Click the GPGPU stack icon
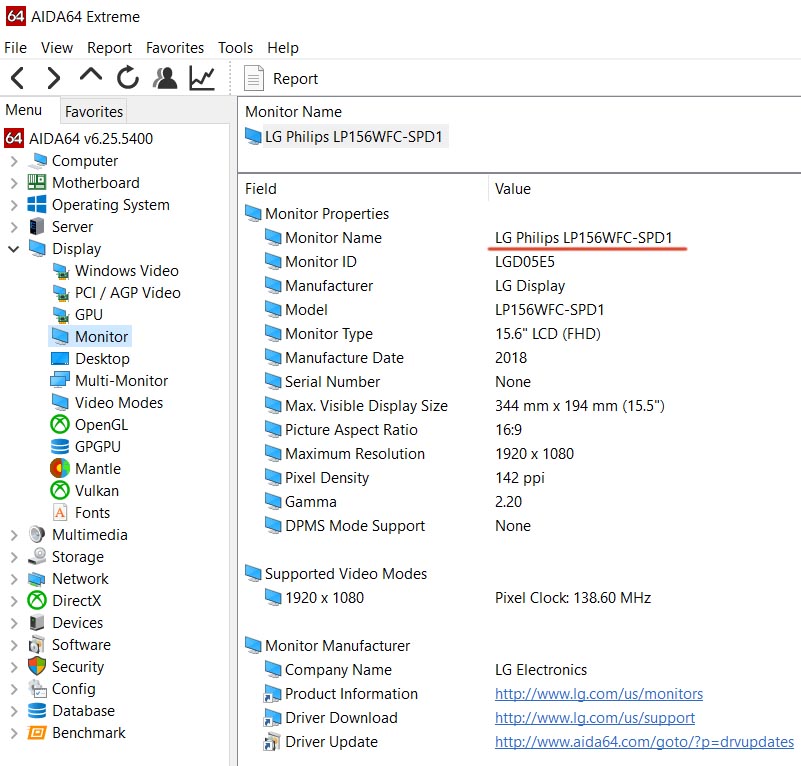 (60, 446)
